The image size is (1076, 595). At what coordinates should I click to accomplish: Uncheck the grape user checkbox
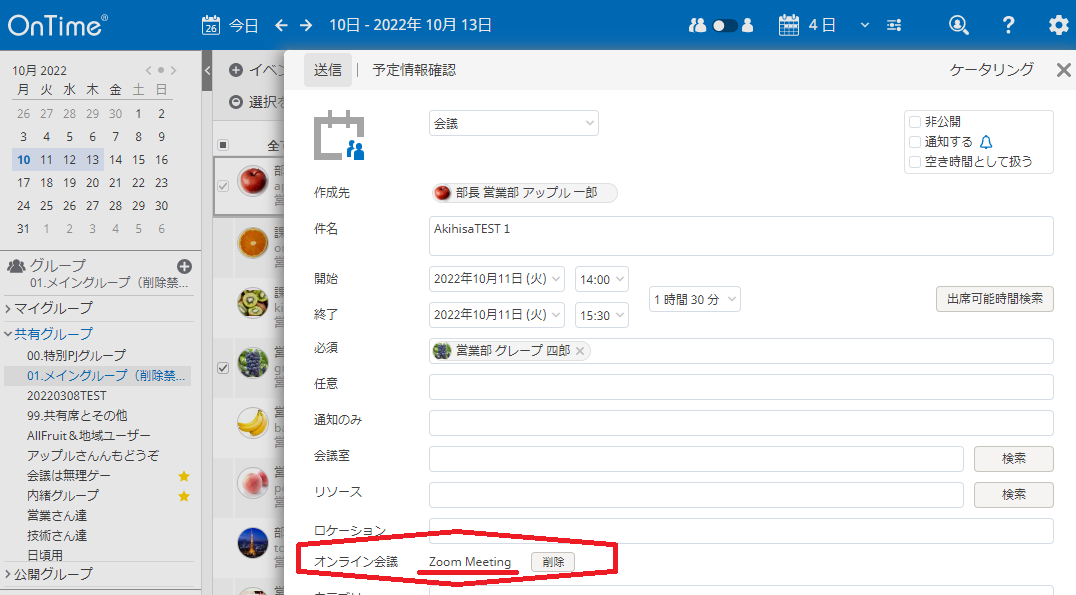point(223,368)
